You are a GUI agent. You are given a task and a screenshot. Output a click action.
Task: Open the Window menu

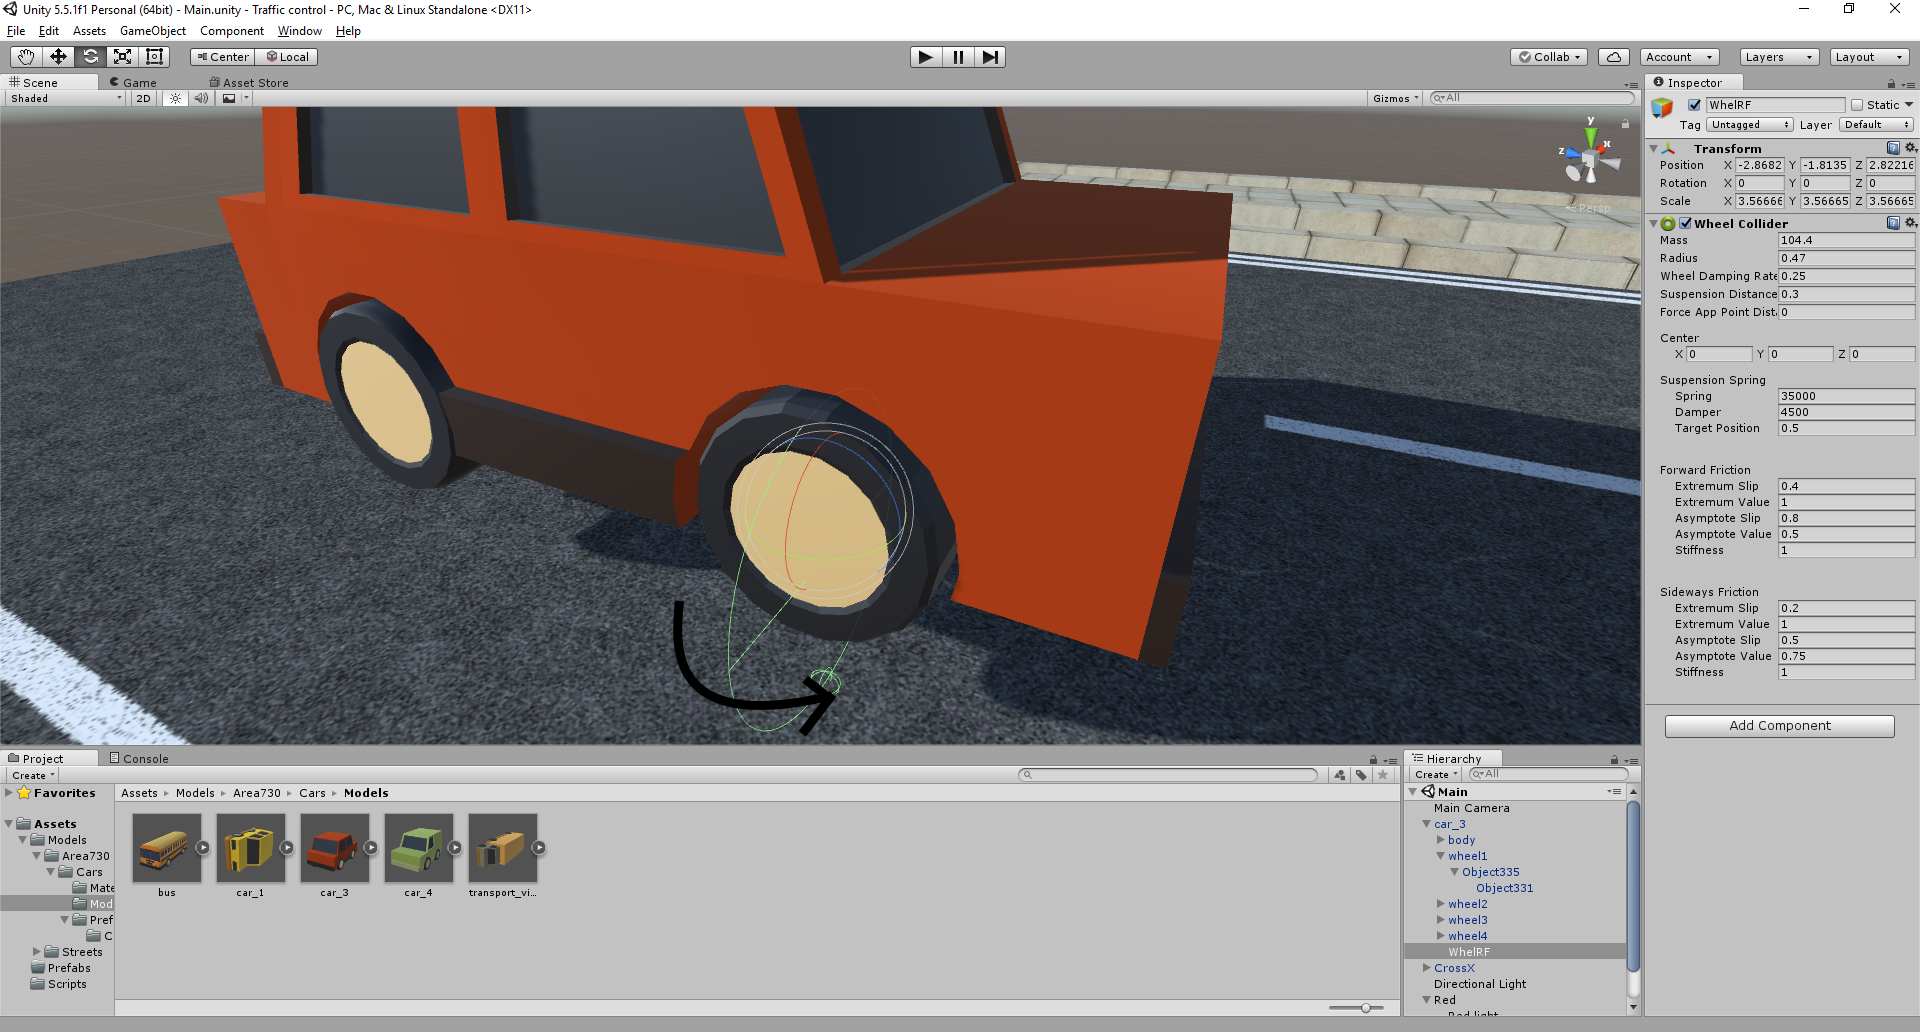click(x=300, y=31)
